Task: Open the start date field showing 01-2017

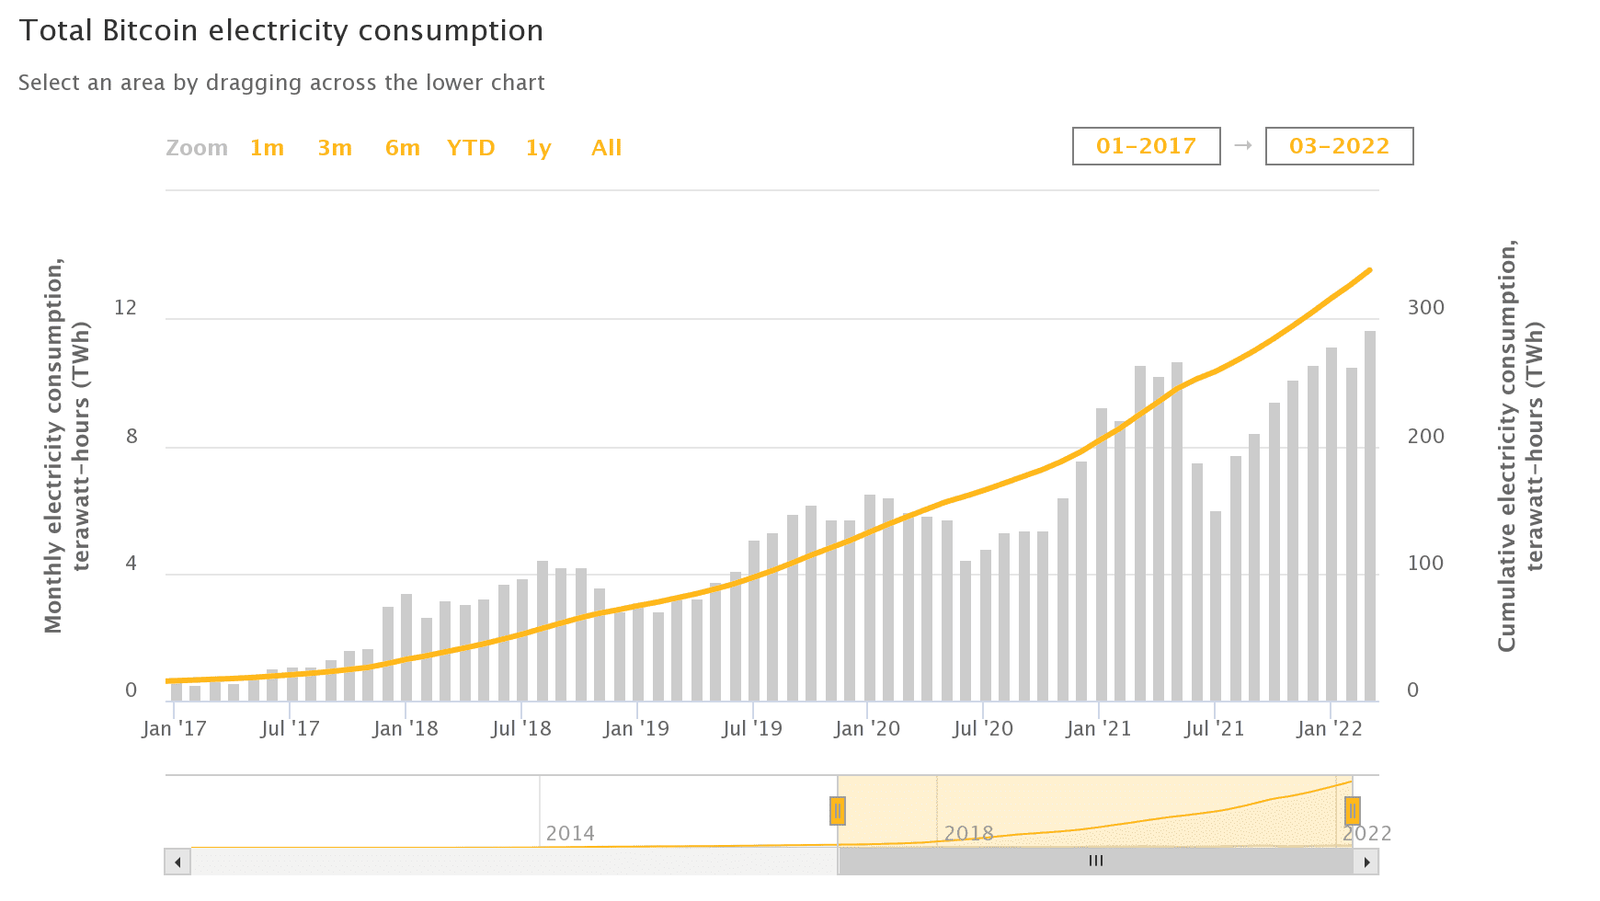Action: pyautogui.click(x=1145, y=146)
